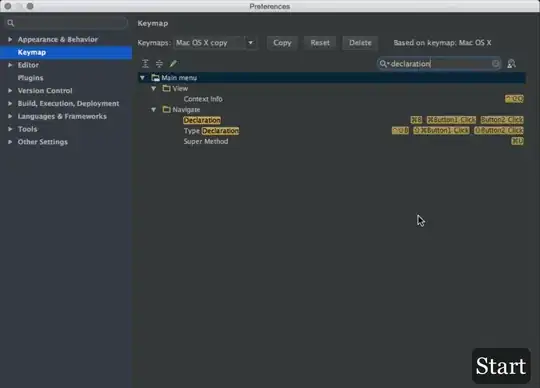Collapse the Main menu tree node

pyautogui.click(x=142, y=78)
